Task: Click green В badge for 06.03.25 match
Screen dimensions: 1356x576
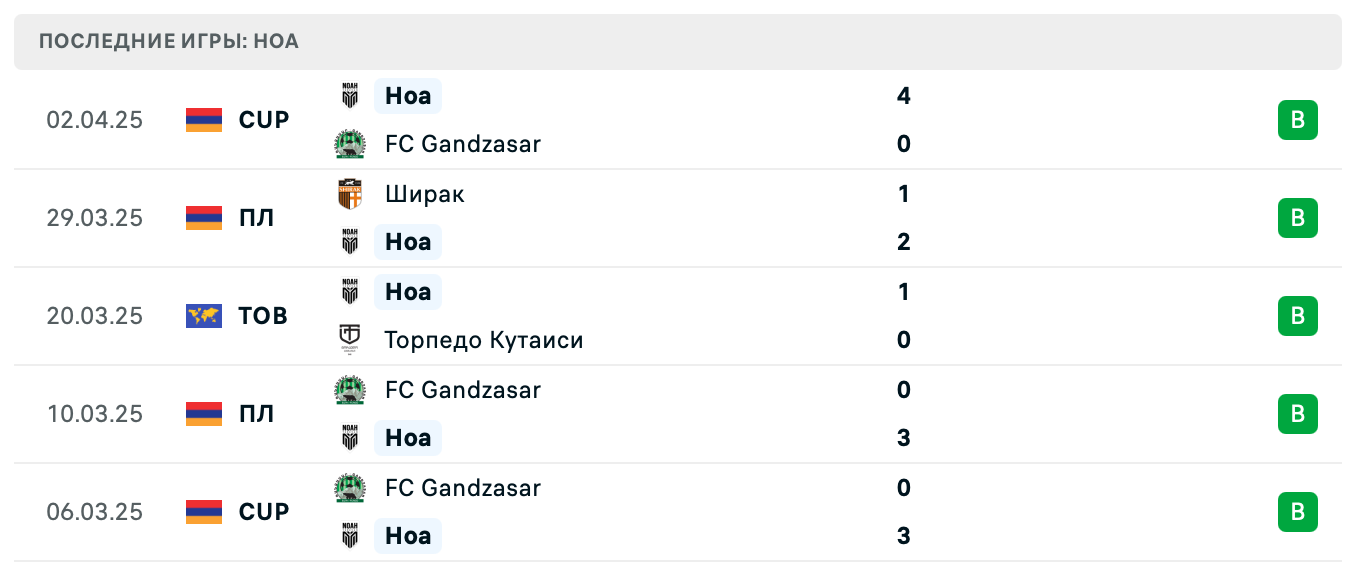Action: pyautogui.click(x=1297, y=512)
